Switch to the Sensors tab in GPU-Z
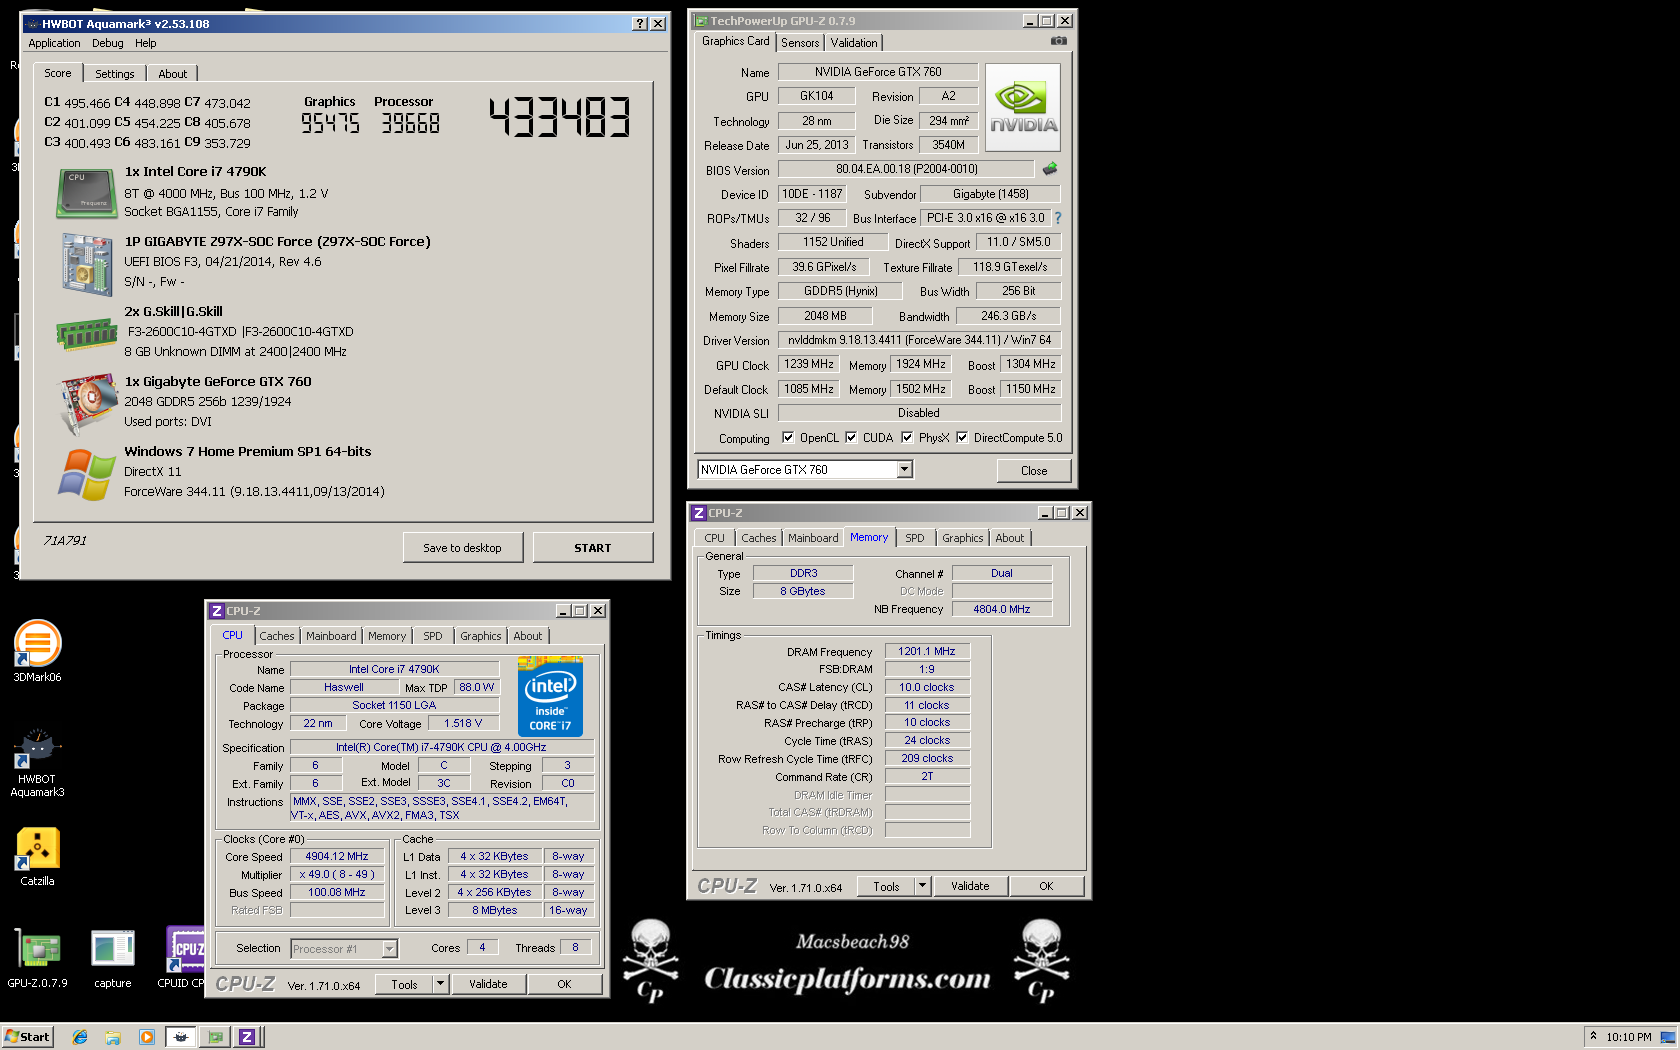Image resolution: width=1680 pixels, height=1050 pixels. point(800,43)
